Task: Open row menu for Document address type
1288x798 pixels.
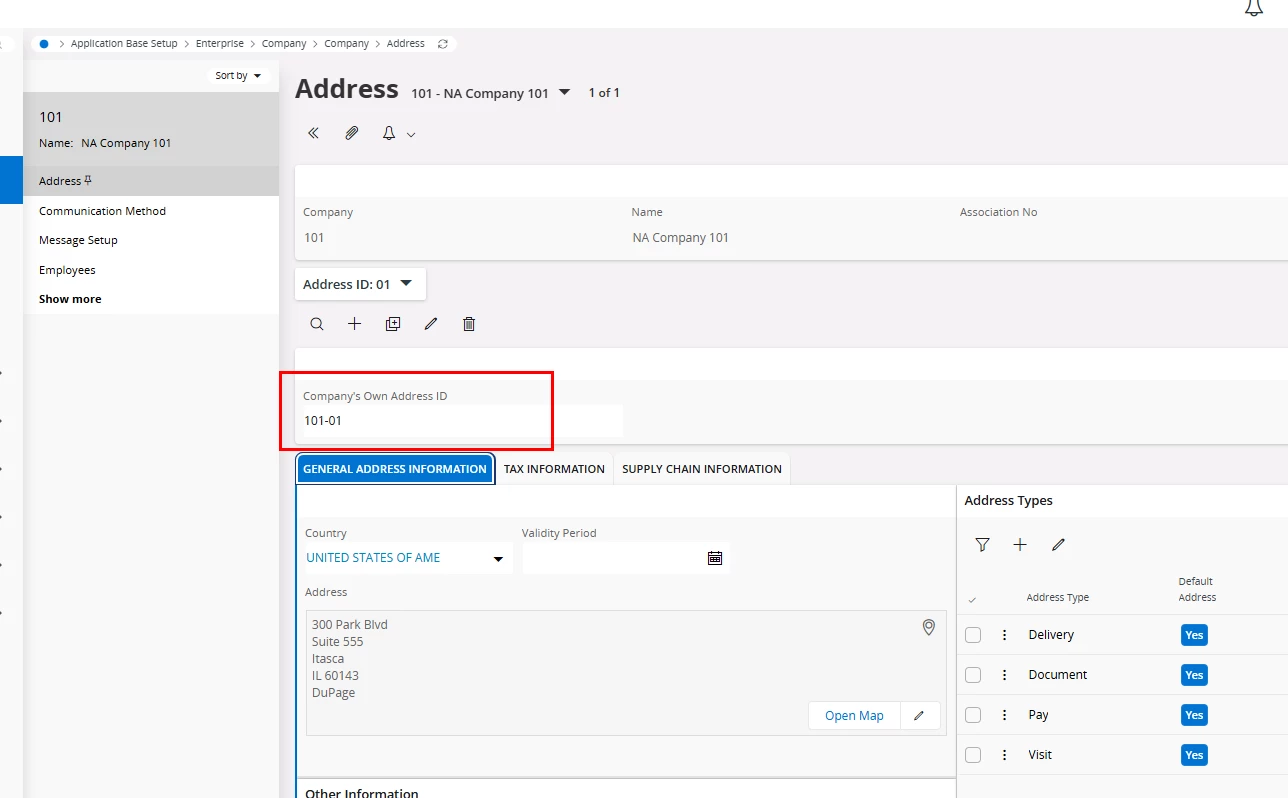Action: 1005,675
